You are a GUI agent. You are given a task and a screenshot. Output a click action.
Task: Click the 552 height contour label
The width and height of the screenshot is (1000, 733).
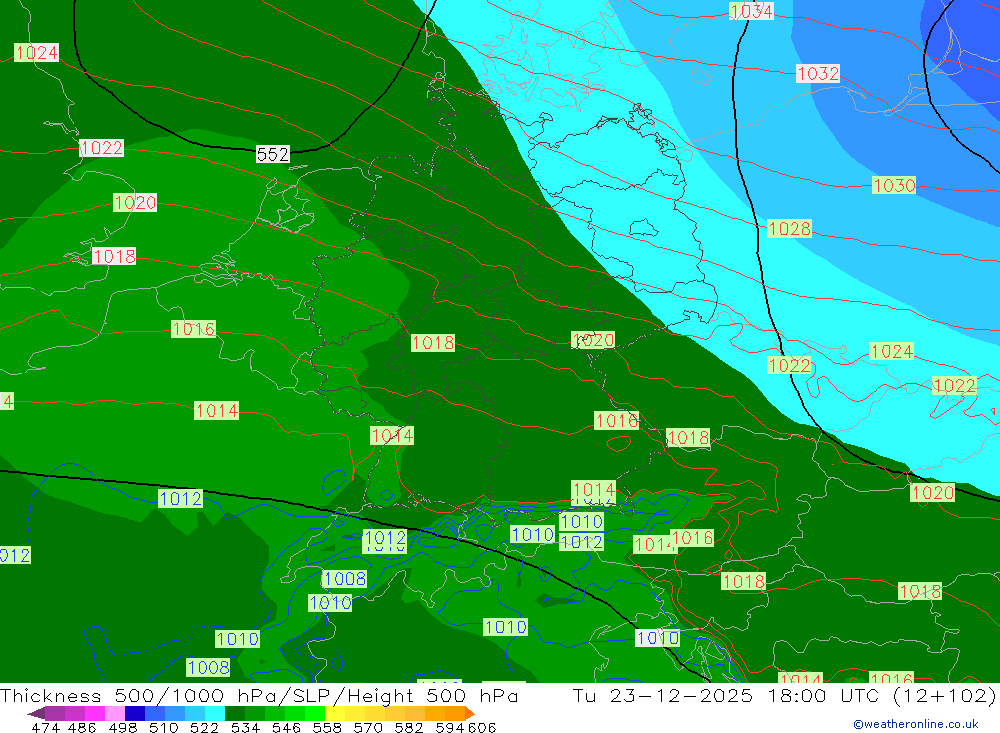[x=272, y=154]
